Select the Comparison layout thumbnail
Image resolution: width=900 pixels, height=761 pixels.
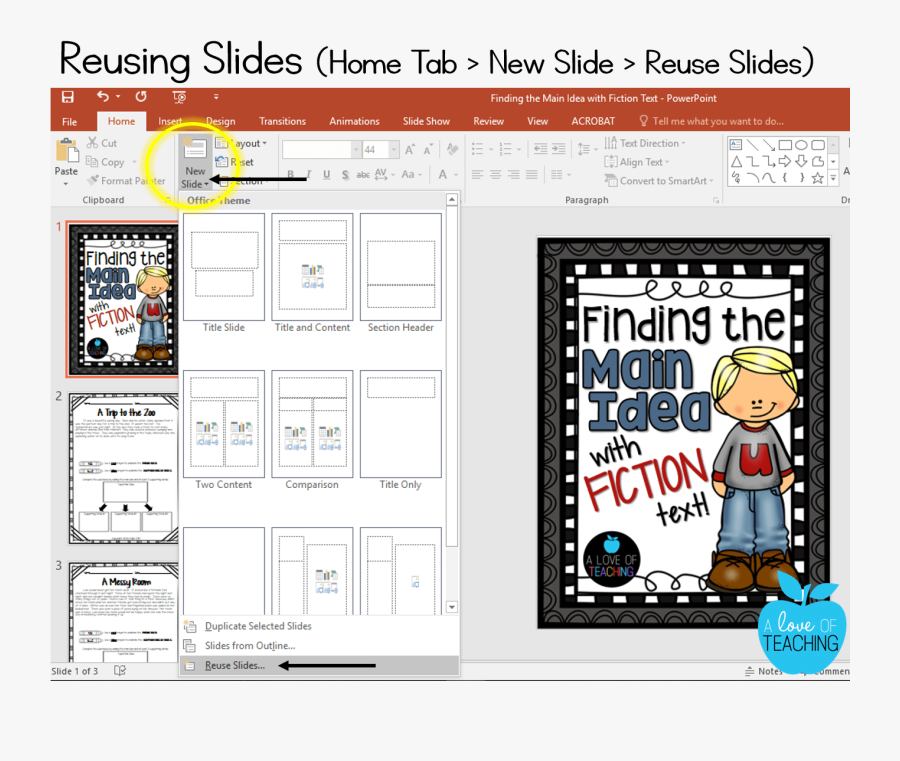point(312,424)
